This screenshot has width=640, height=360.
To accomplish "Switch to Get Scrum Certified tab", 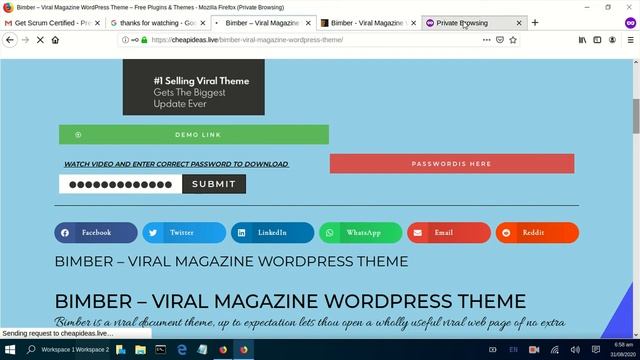I will pos(53,23).
